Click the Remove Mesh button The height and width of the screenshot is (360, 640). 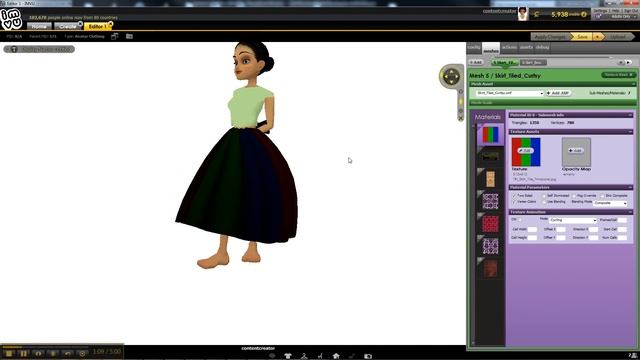coord(618,75)
